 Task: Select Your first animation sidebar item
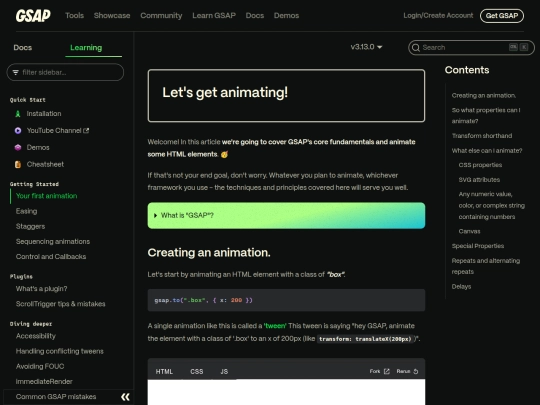[46, 196]
